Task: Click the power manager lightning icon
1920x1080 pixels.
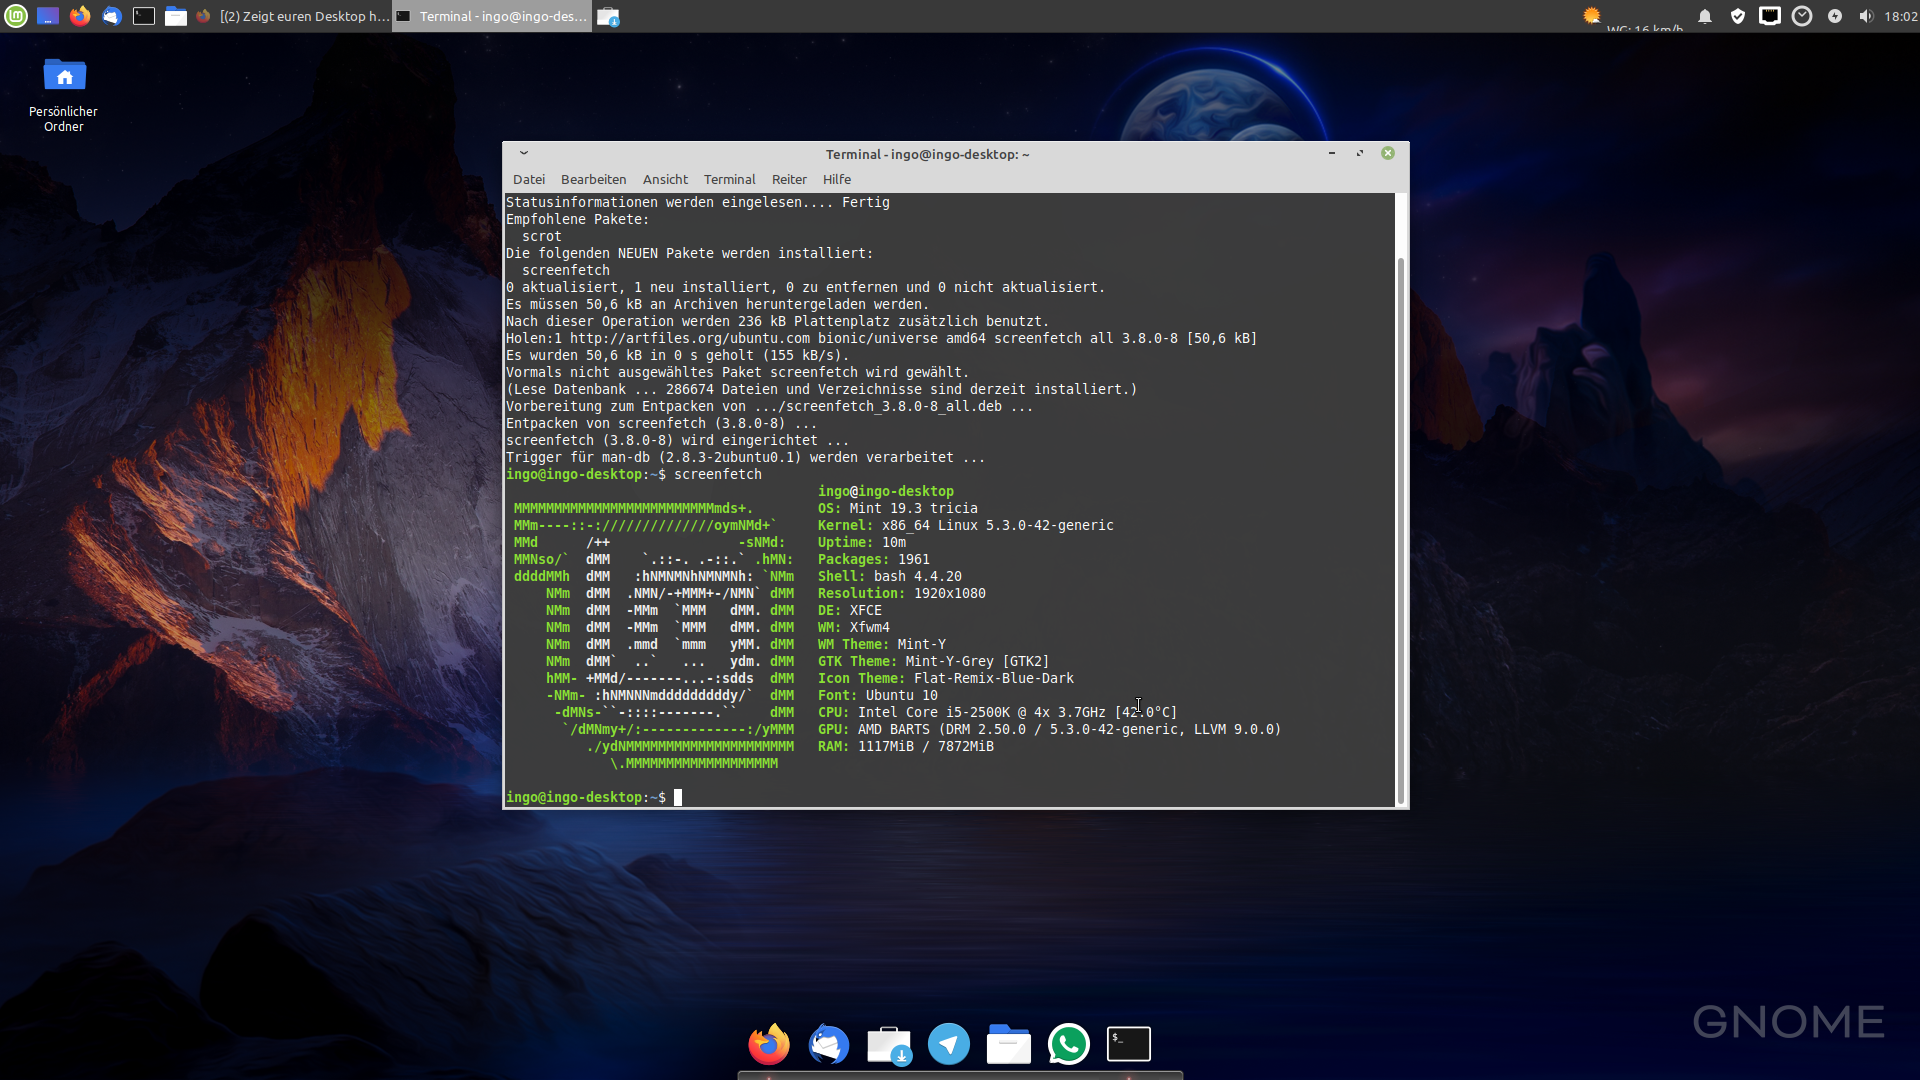Action: coord(1835,16)
